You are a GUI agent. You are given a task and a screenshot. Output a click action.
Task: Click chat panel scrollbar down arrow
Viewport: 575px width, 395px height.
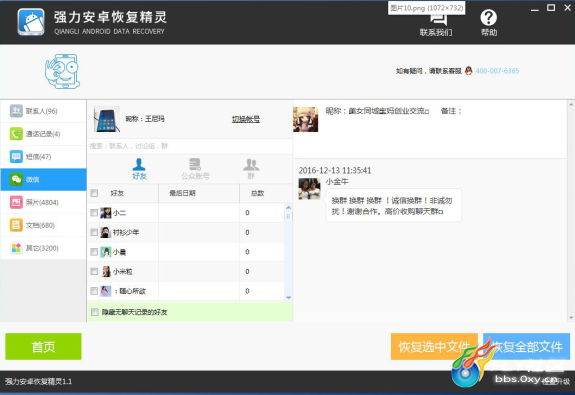click(x=571, y=318)
